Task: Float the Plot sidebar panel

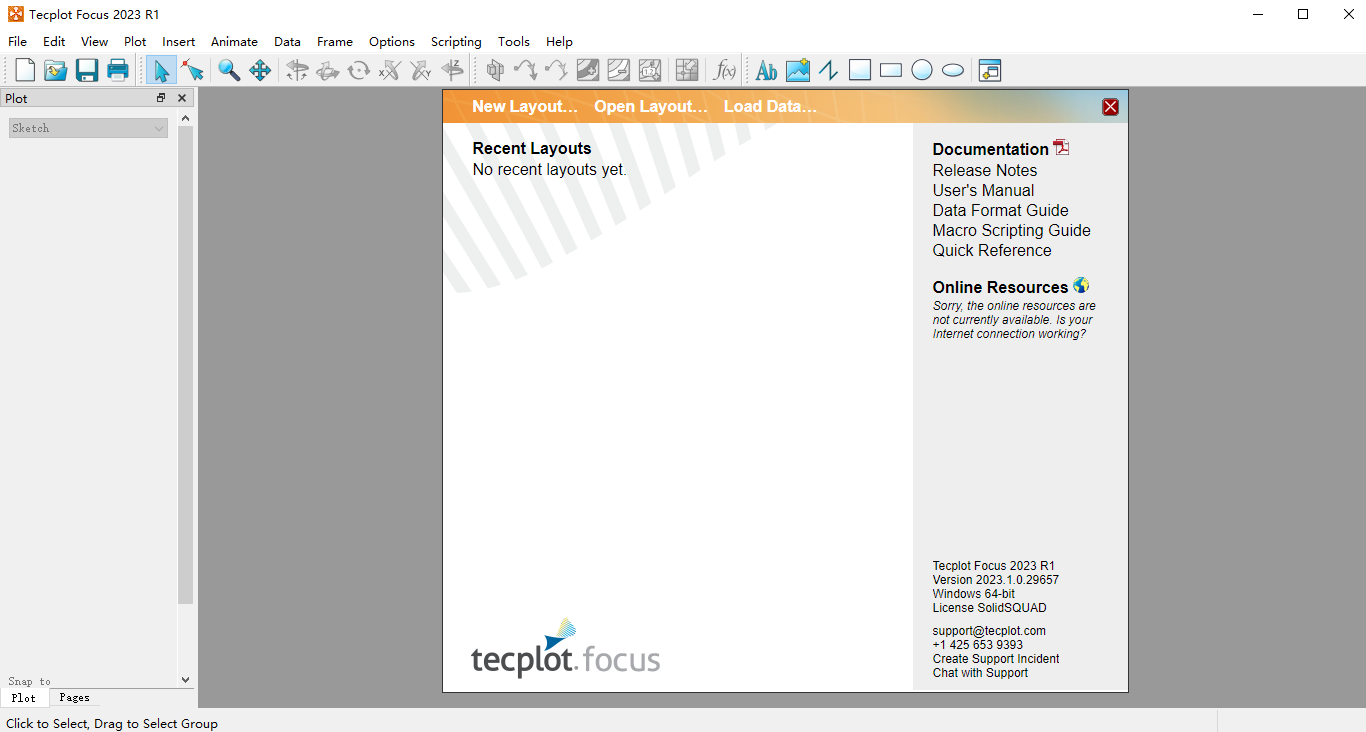Action: click(x=161, y=98)
